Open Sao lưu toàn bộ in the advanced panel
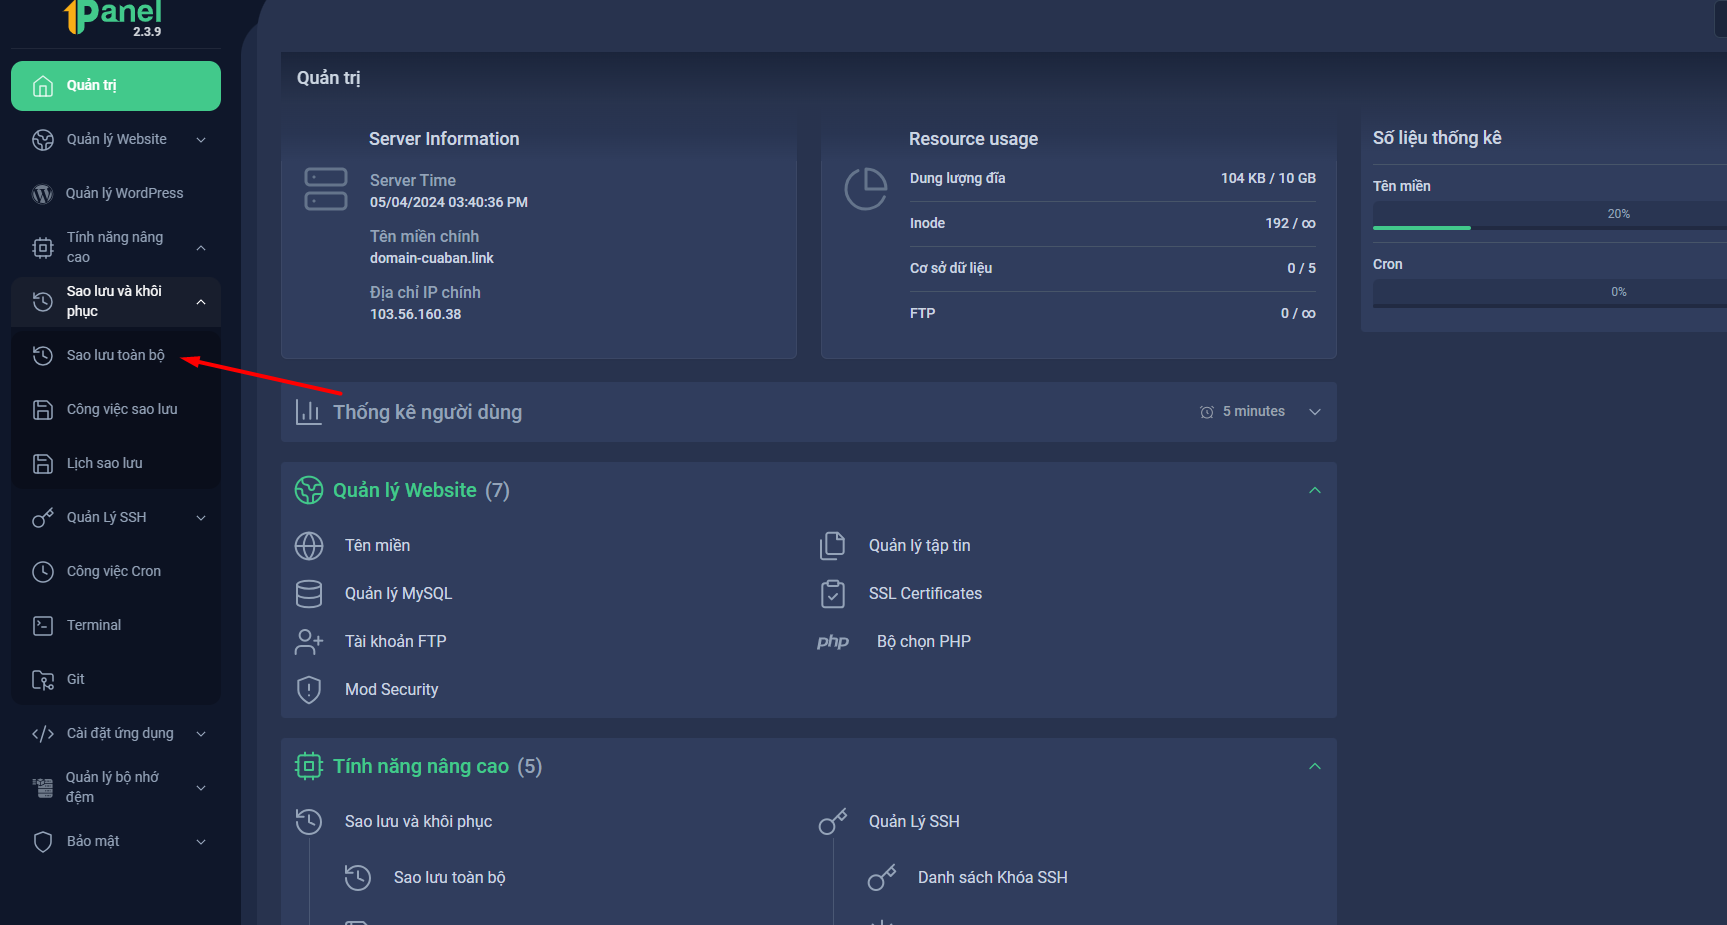Viewport: 1727px width, 925px height. point(449,878)
